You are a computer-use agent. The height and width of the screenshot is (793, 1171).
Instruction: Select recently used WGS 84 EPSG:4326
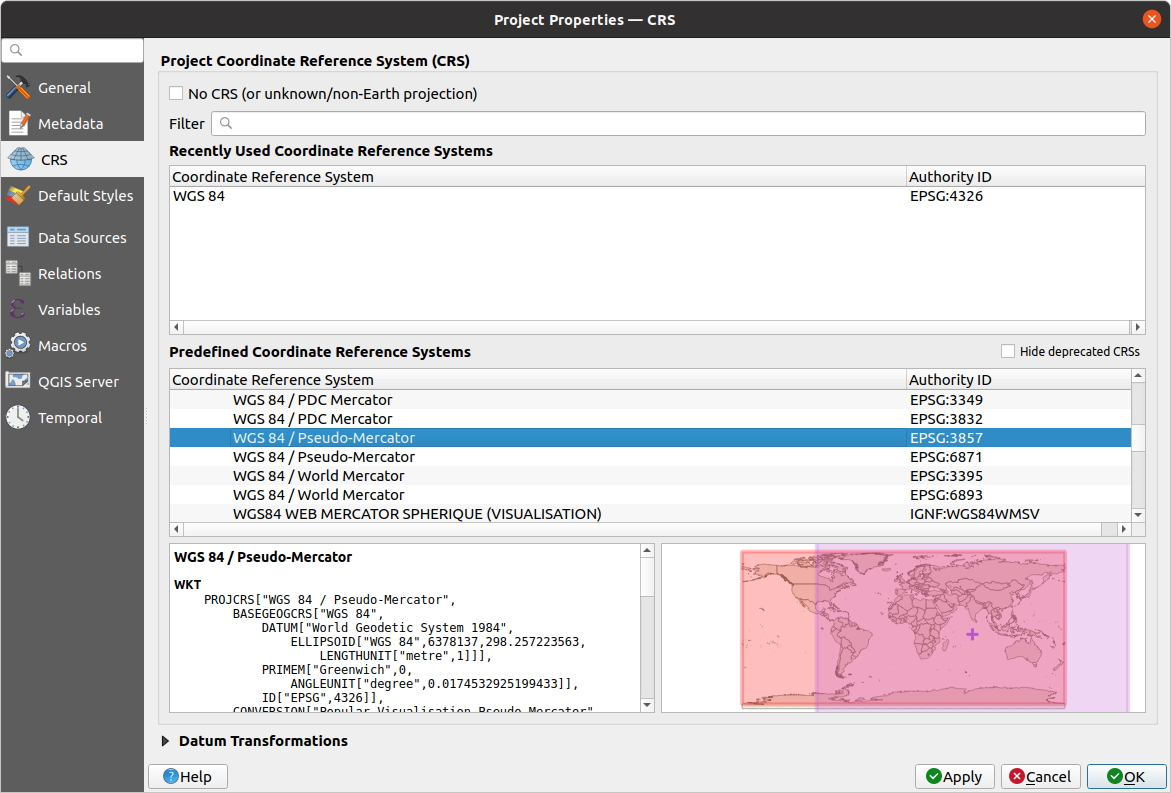pyautogui.click(x=199, y=196)
